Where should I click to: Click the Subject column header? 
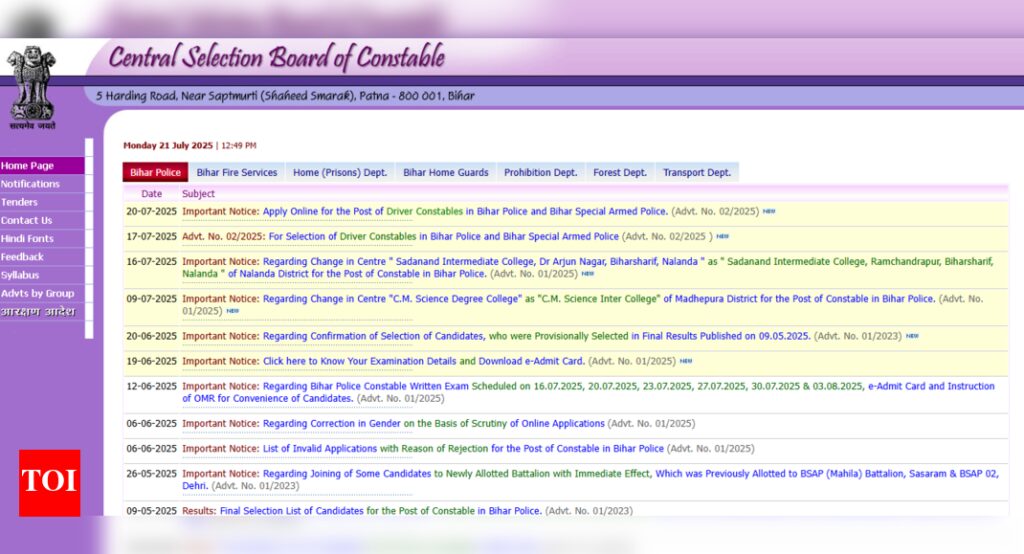(198, 193)
